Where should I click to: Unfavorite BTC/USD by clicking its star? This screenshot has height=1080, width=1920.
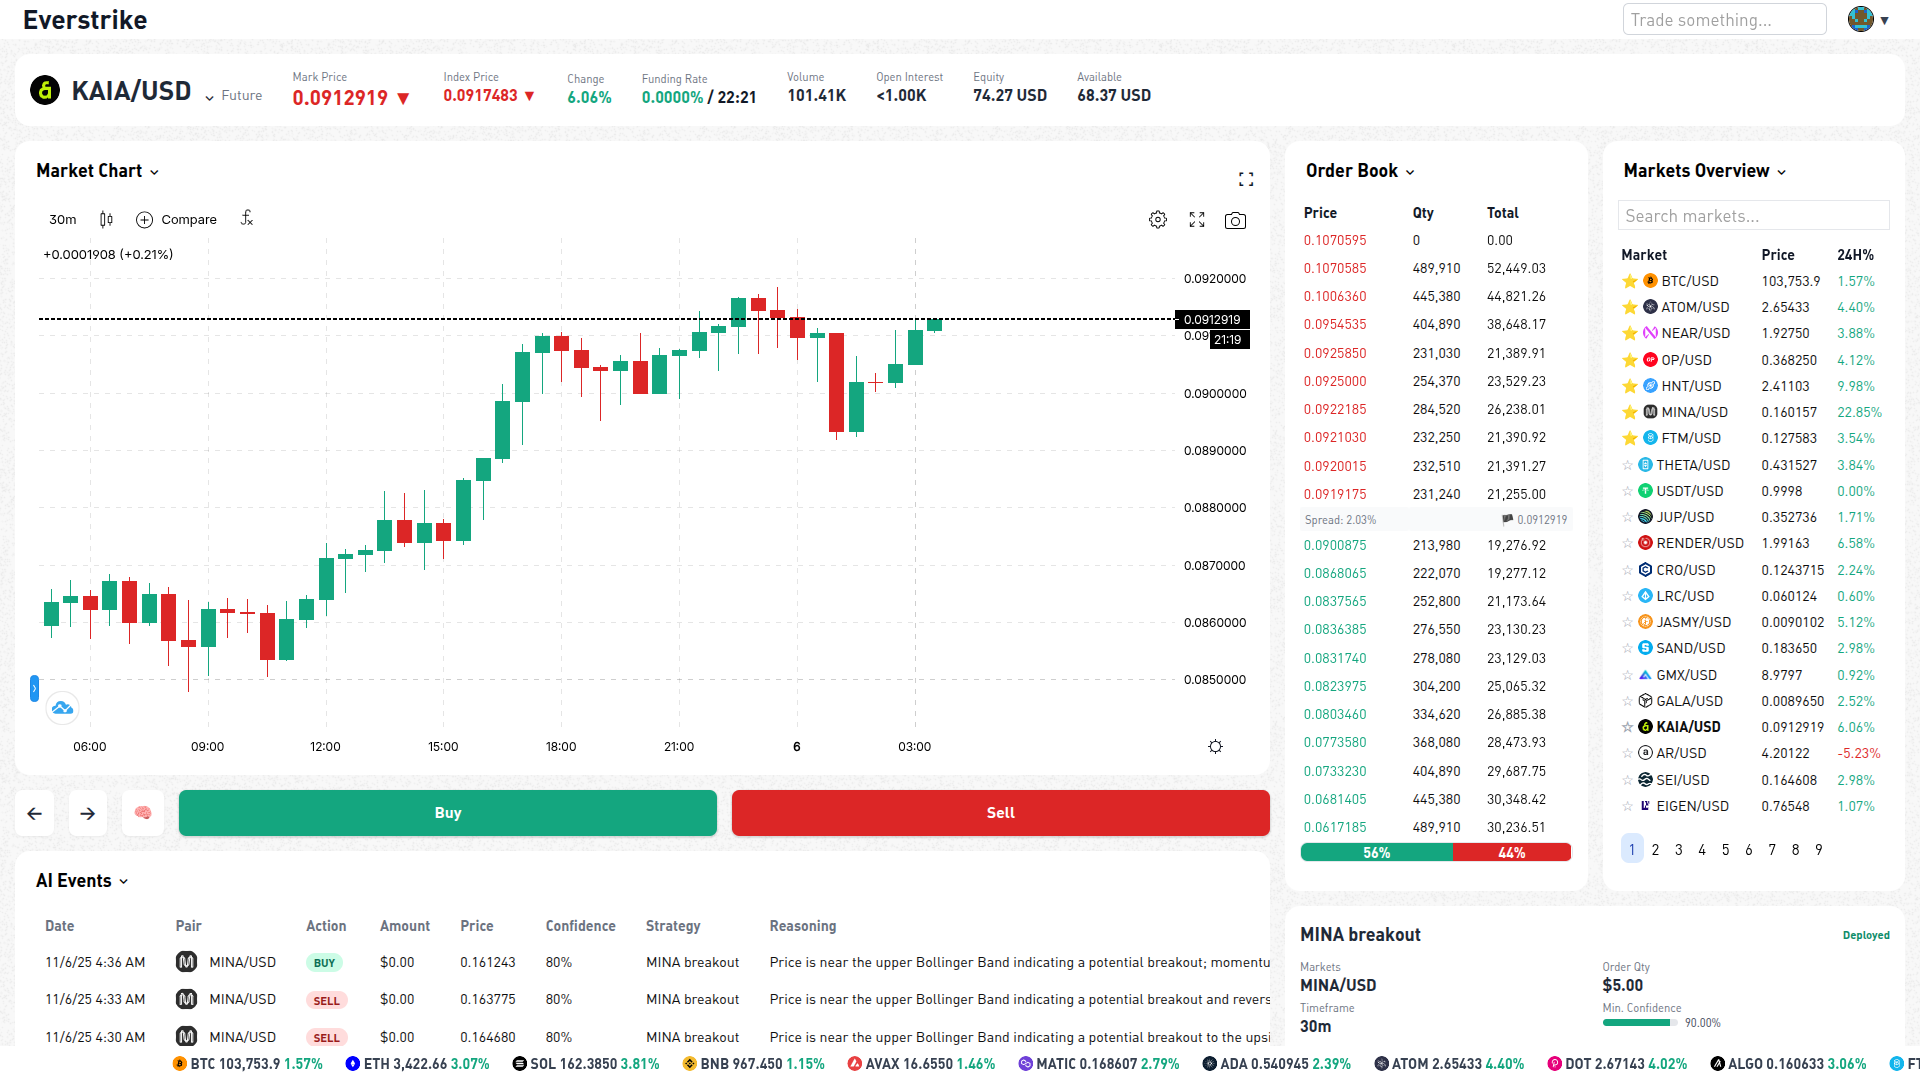point(1629,281)
